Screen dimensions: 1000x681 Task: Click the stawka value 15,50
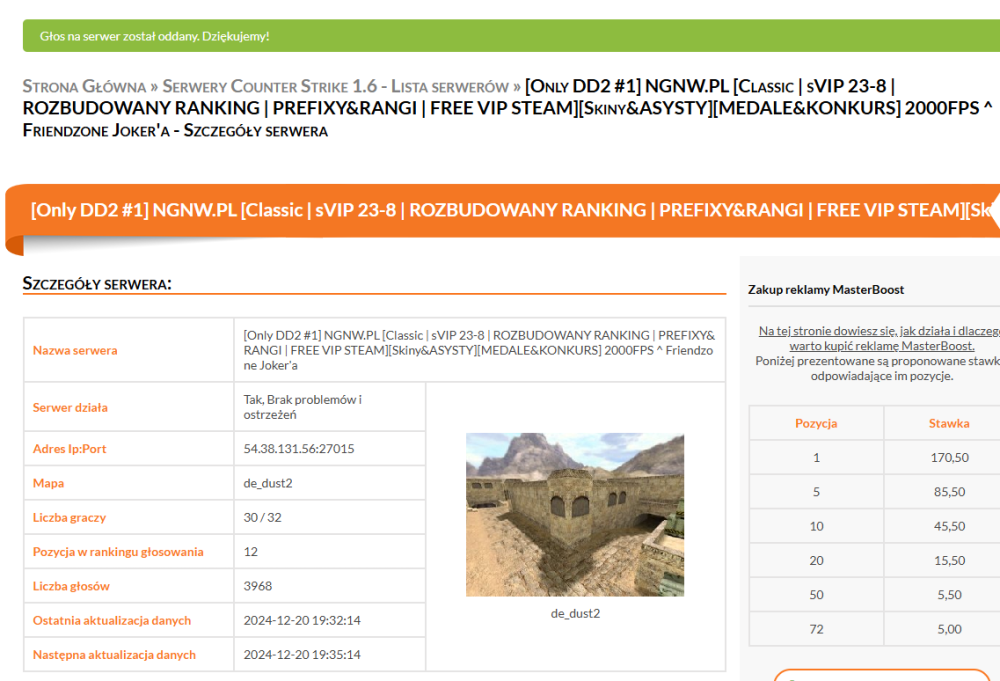pos(949,561)
